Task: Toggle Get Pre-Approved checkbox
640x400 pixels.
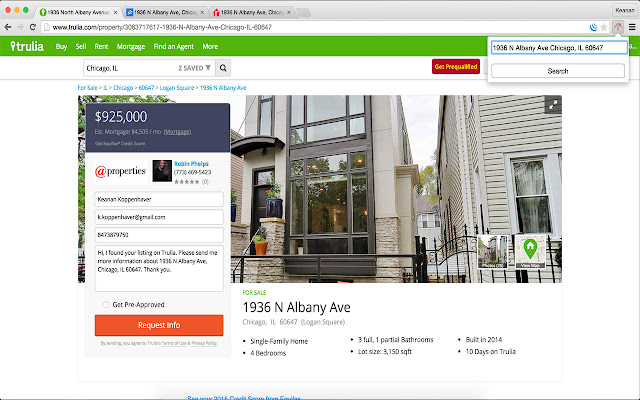Action: tap(106, 304)
